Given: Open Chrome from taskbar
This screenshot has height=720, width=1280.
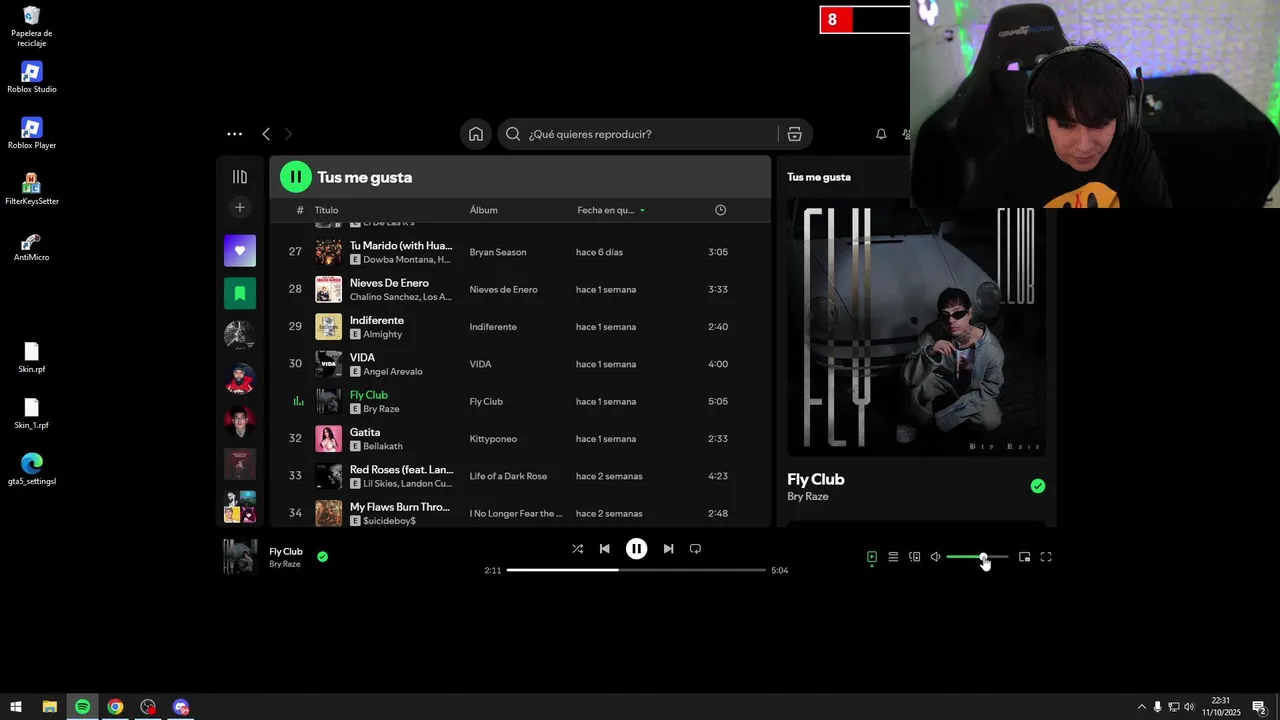Looking at the screenshot, I should tap(115, 707).
